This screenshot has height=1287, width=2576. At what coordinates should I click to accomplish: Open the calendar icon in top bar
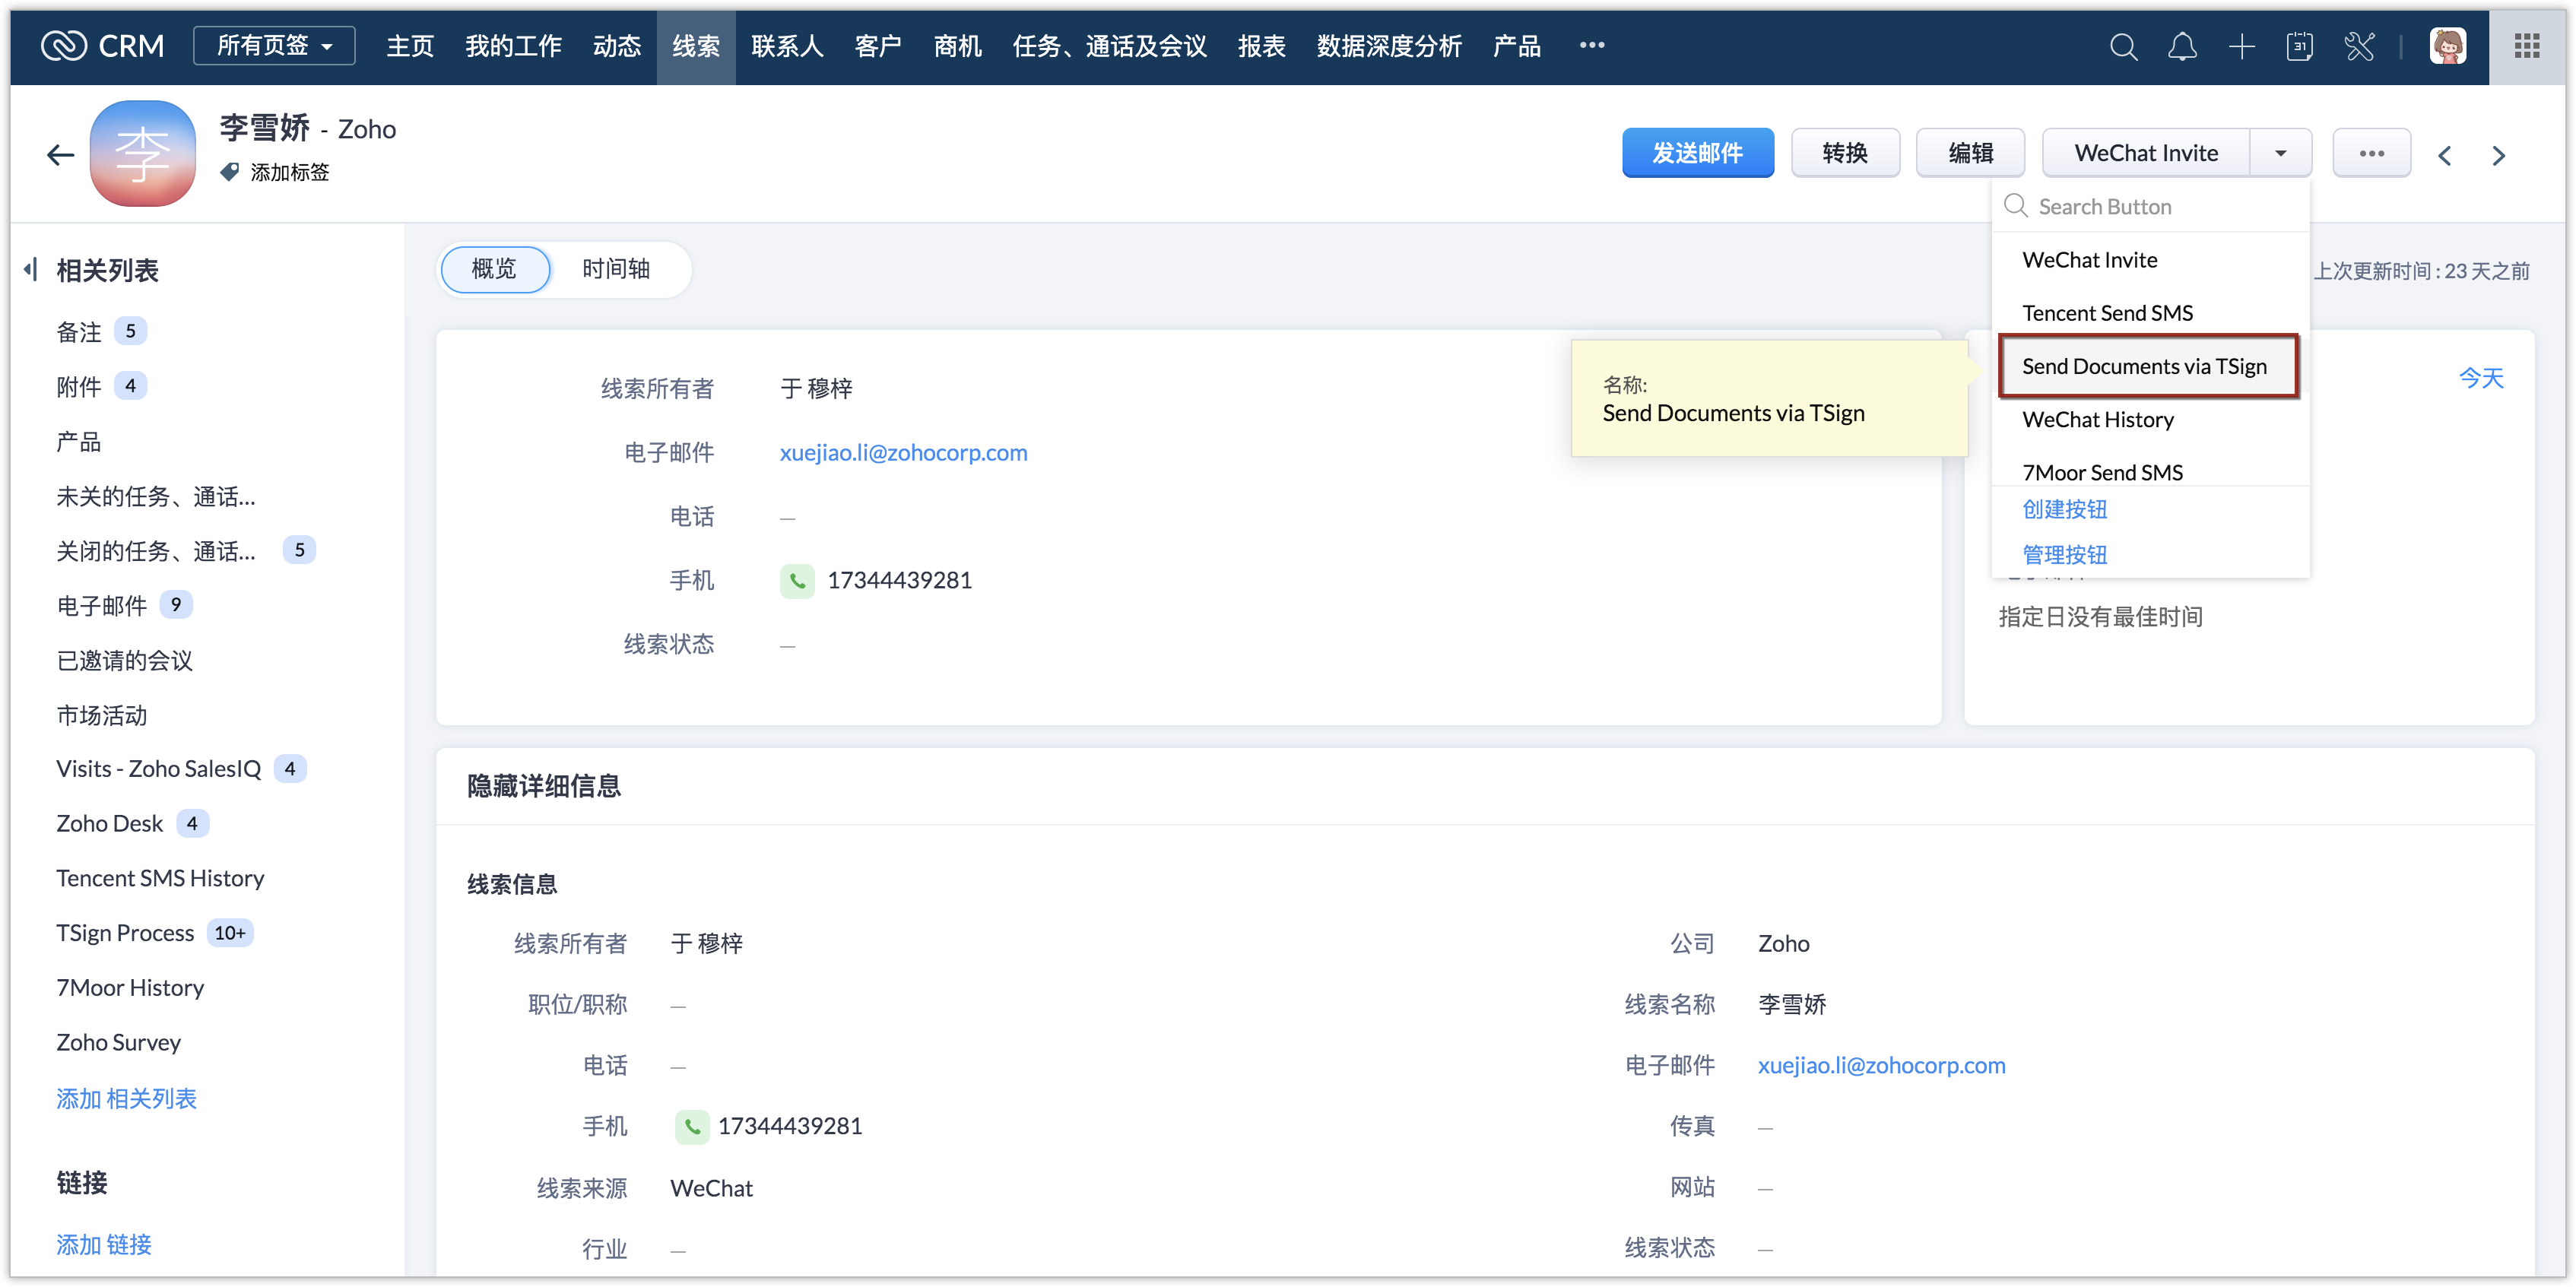pos(2299,46)
